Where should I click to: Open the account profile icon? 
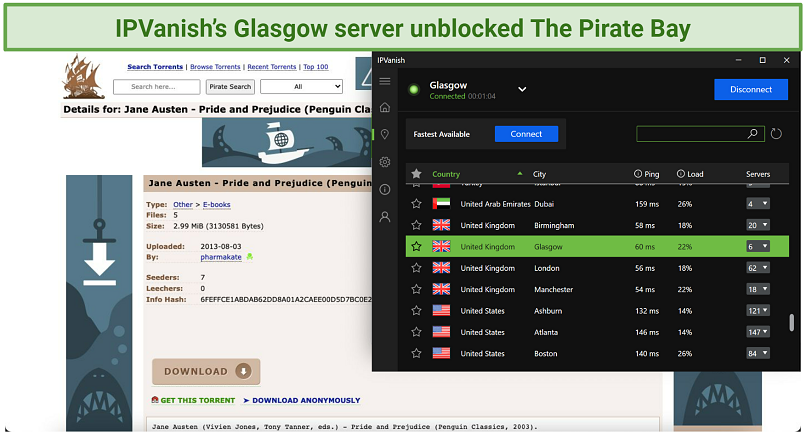[384, 217]
